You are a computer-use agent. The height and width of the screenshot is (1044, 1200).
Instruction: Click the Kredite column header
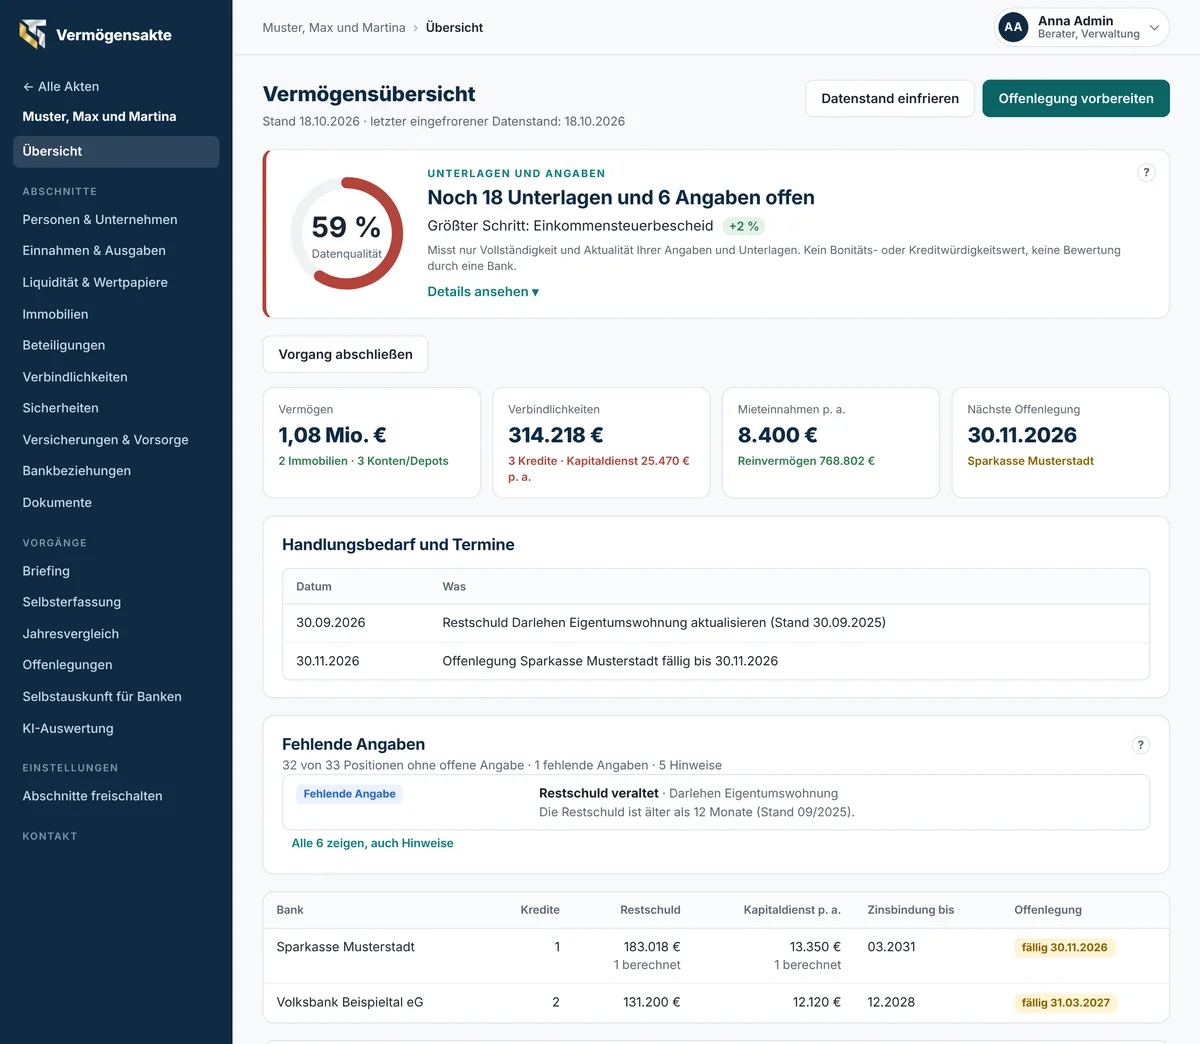(x=540, y=910)
